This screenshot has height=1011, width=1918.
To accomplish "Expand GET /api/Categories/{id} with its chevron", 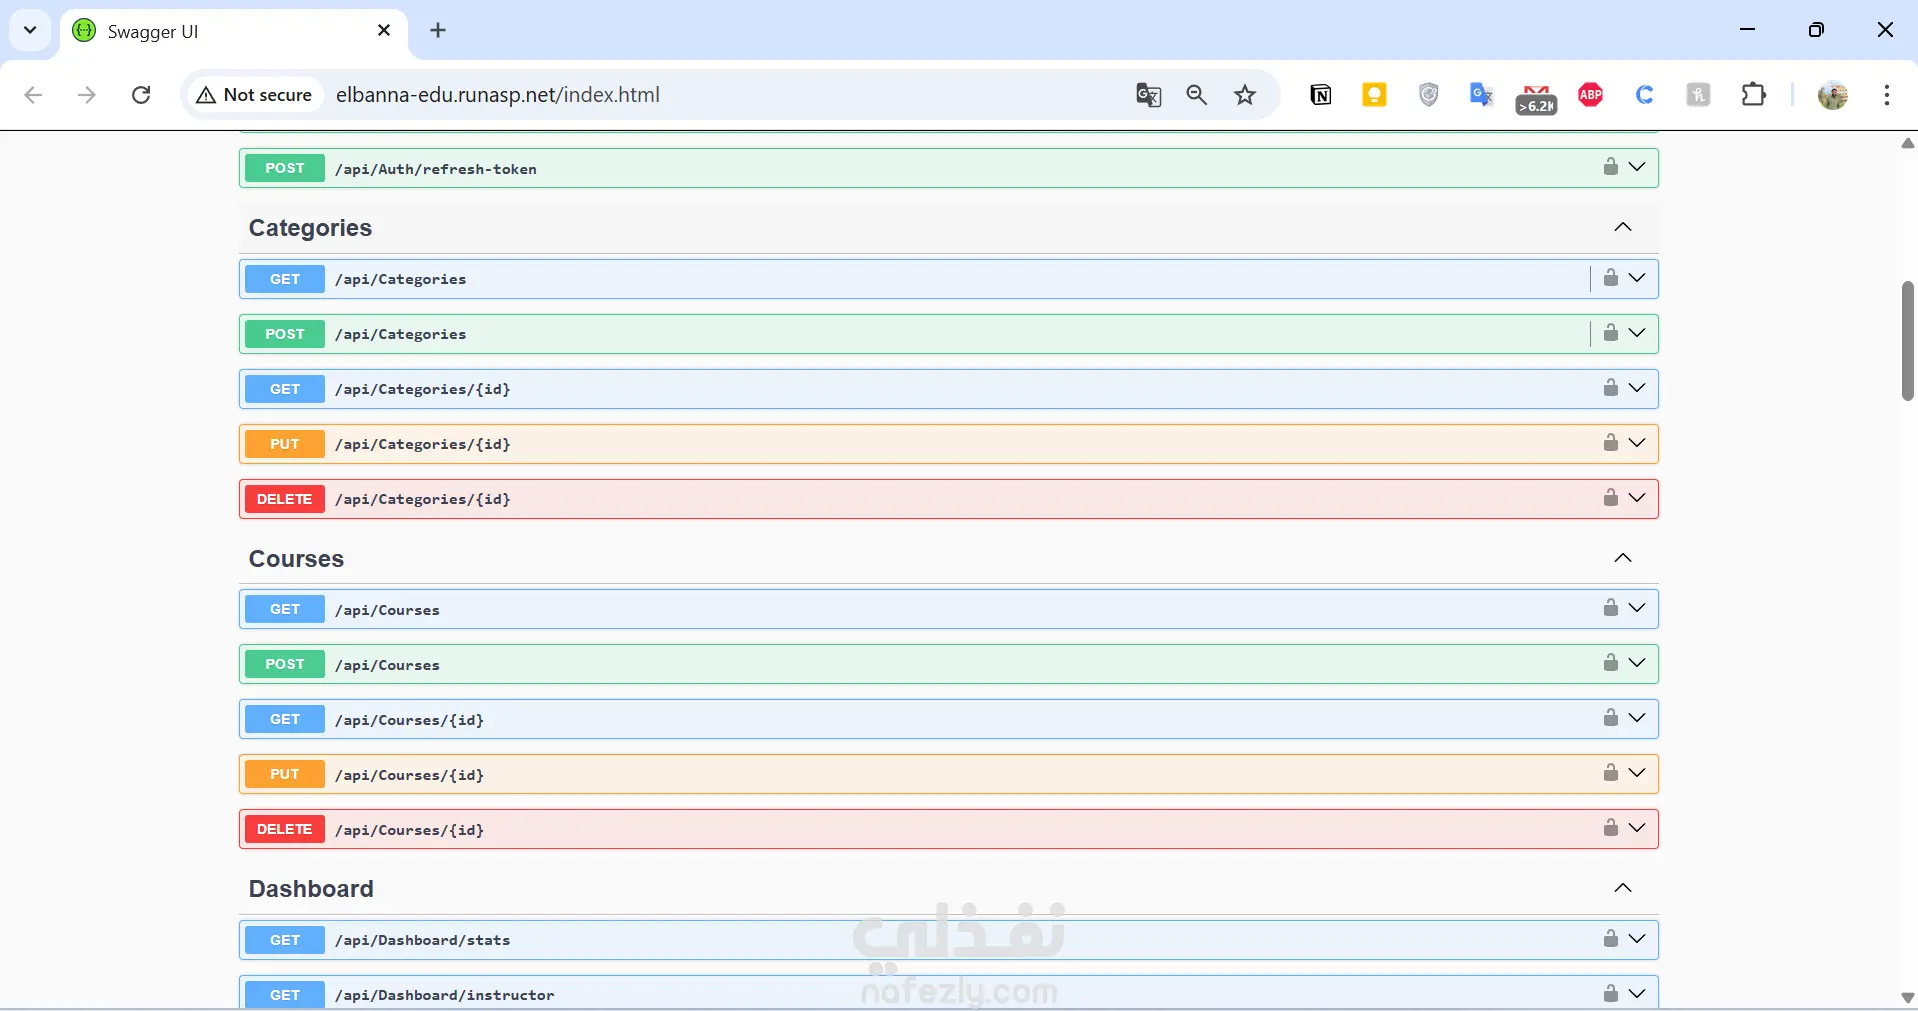I will [x=1637, y=388].
